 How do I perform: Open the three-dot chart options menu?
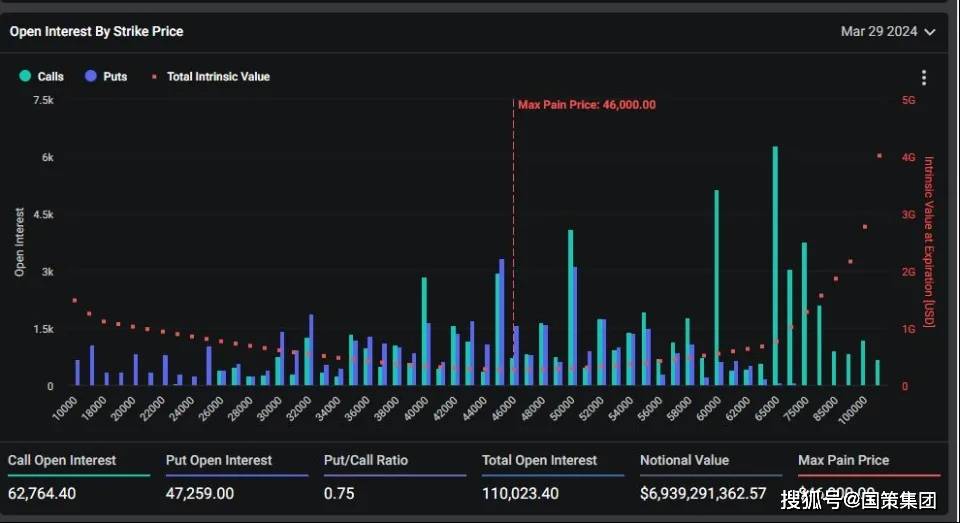pos(923,77)
